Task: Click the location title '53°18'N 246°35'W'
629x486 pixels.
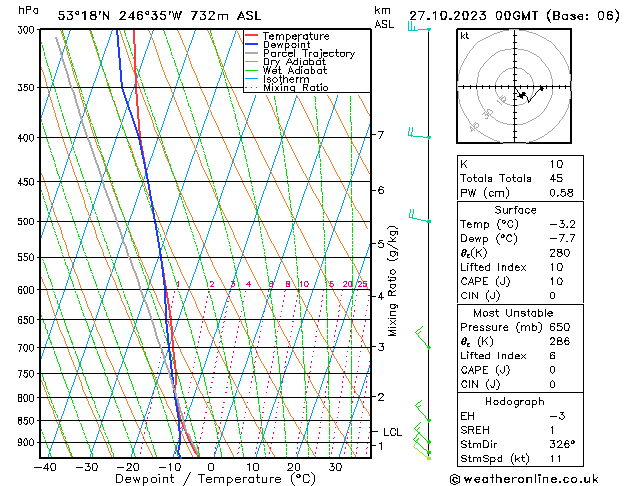Action: point(120,16)
